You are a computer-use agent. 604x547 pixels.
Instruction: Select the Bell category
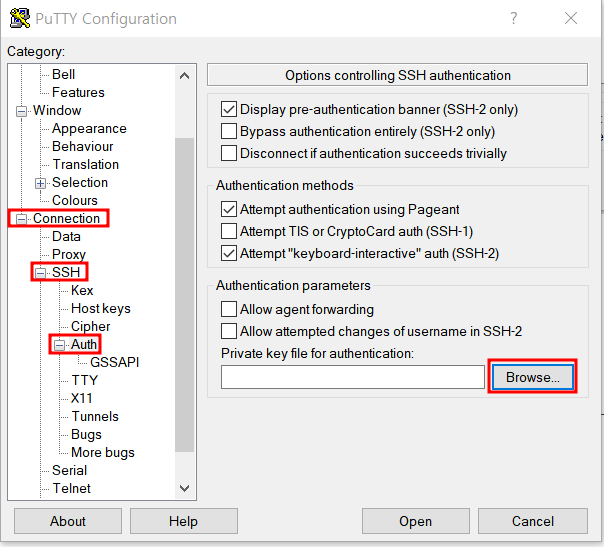click(64, 74)
